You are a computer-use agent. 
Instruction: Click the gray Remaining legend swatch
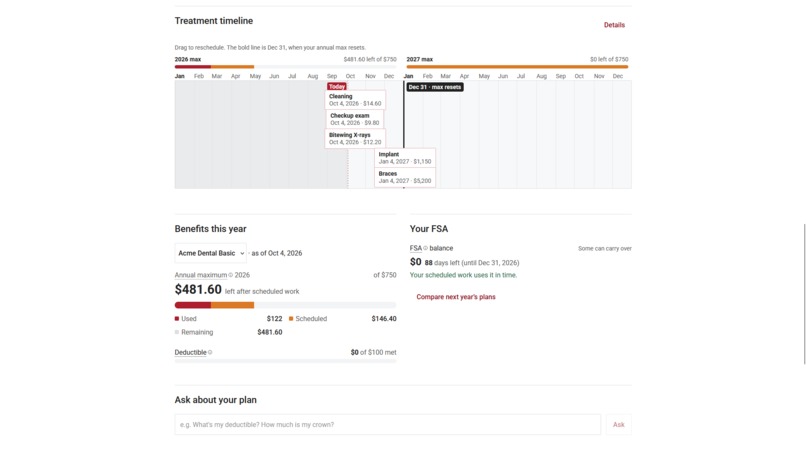(177, 332)
